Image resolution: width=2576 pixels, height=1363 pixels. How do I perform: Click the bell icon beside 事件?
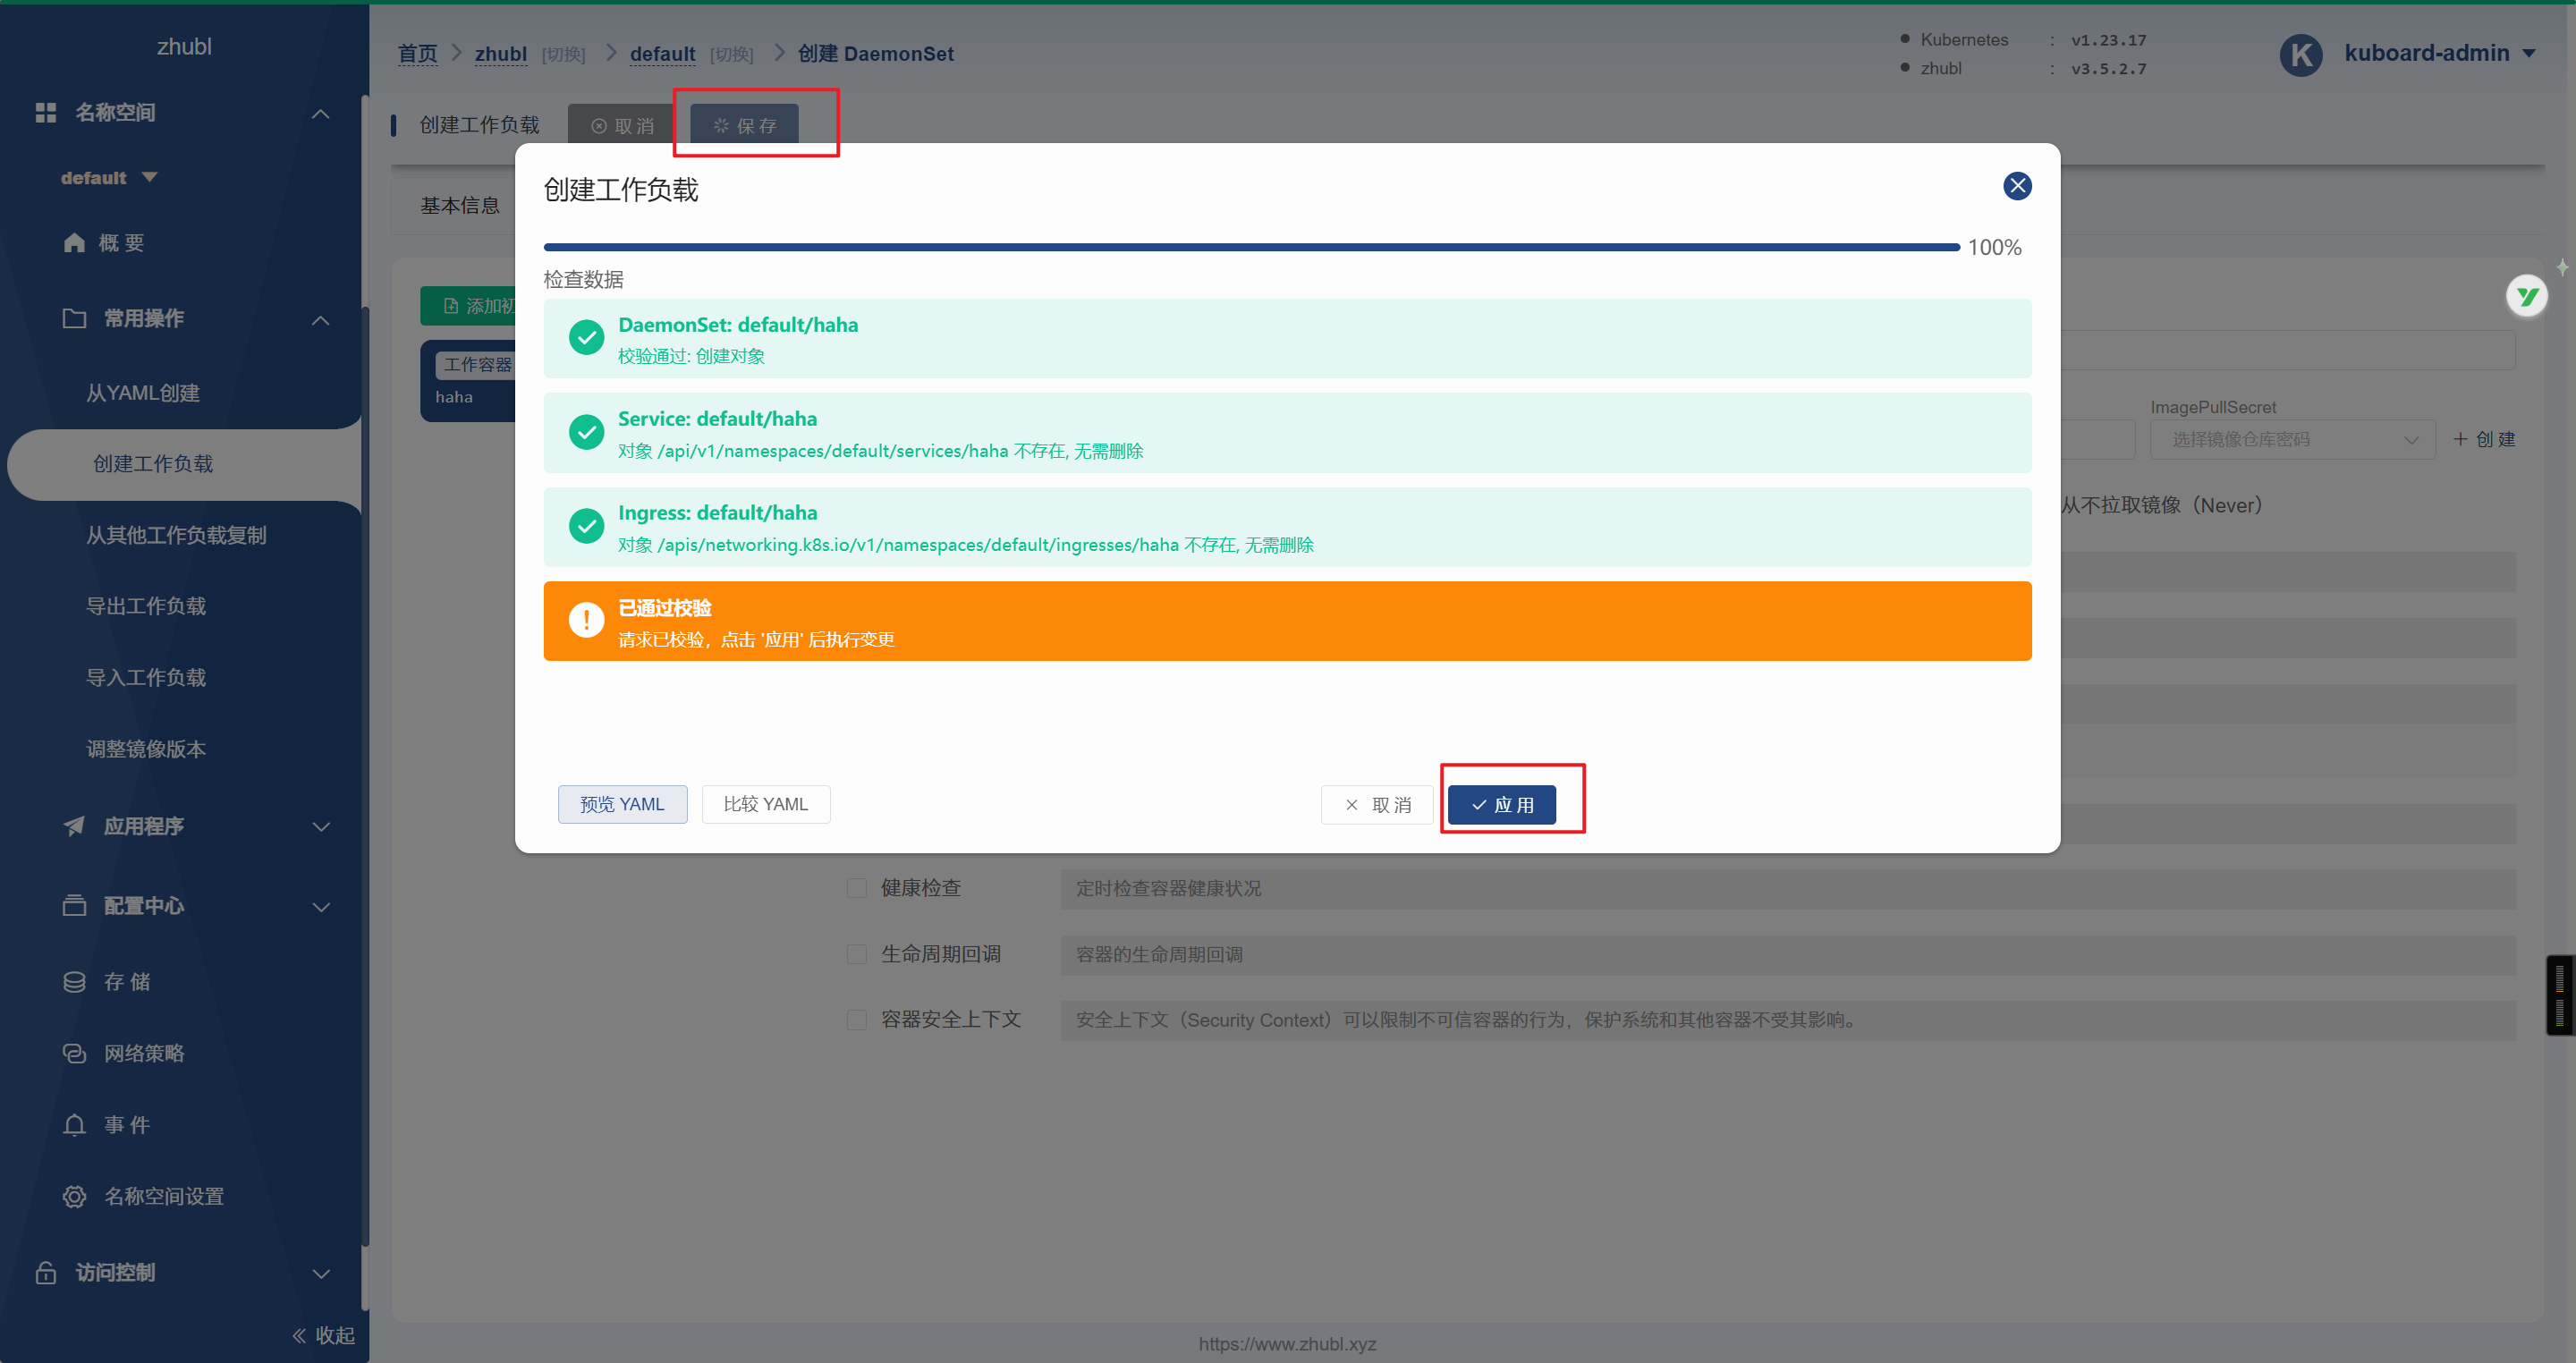[74, 1126]
